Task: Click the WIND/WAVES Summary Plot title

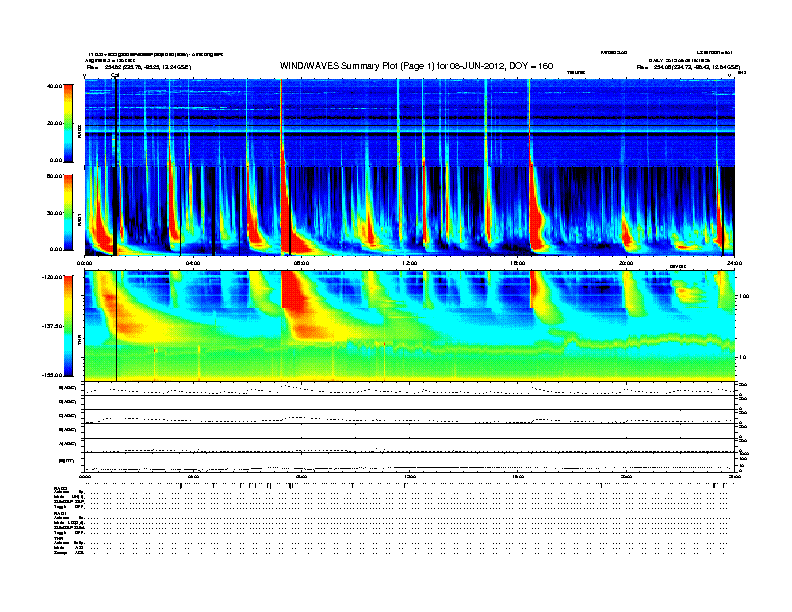Action: 416,66
